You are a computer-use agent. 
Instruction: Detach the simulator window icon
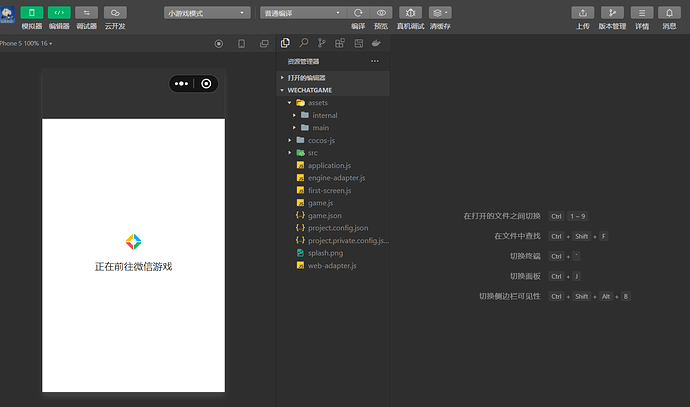264,44
